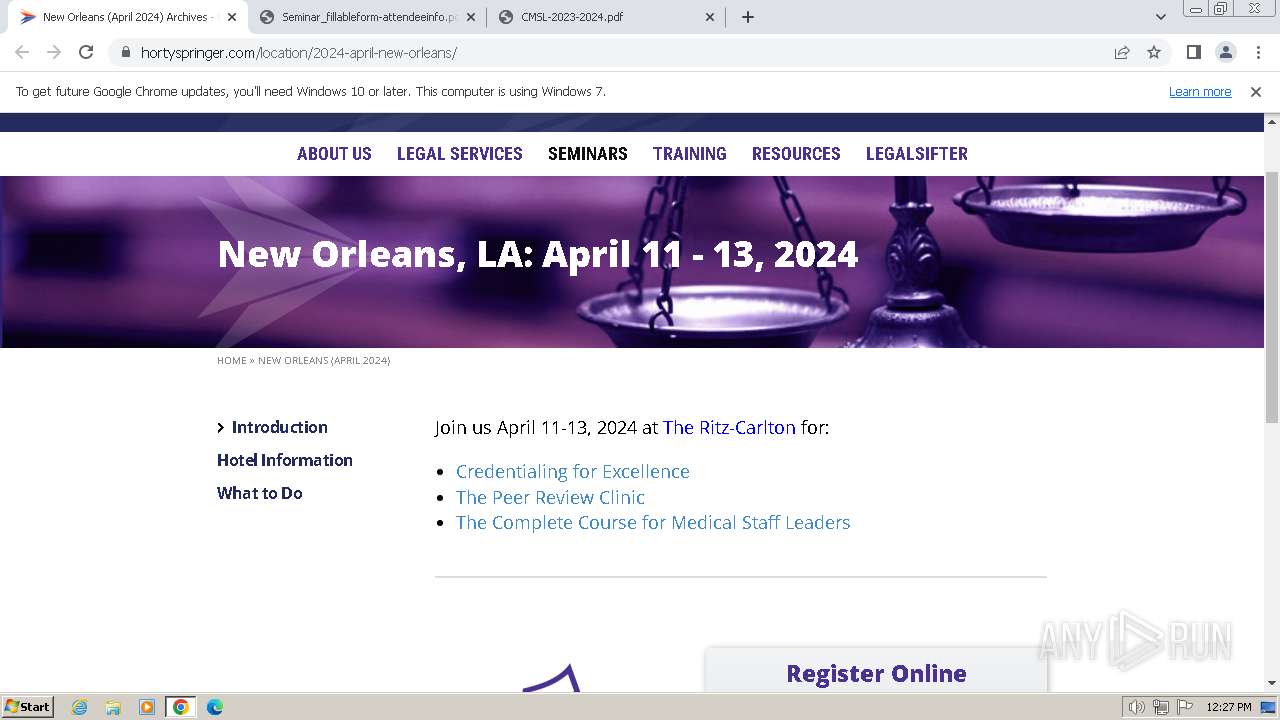Open Credentialing for Excellence link
The width and height of the screenshot is (1280, 720).
(x=573, y=471)
